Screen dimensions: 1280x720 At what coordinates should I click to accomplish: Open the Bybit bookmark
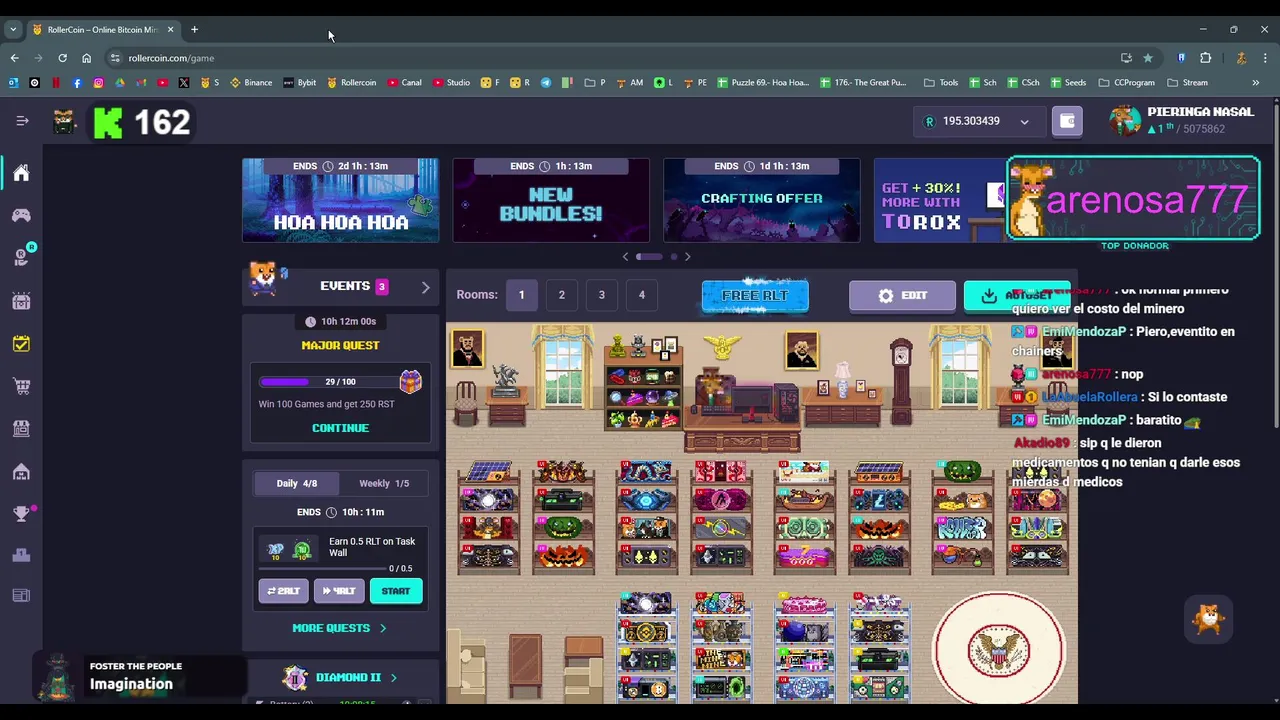pos(300,83)
